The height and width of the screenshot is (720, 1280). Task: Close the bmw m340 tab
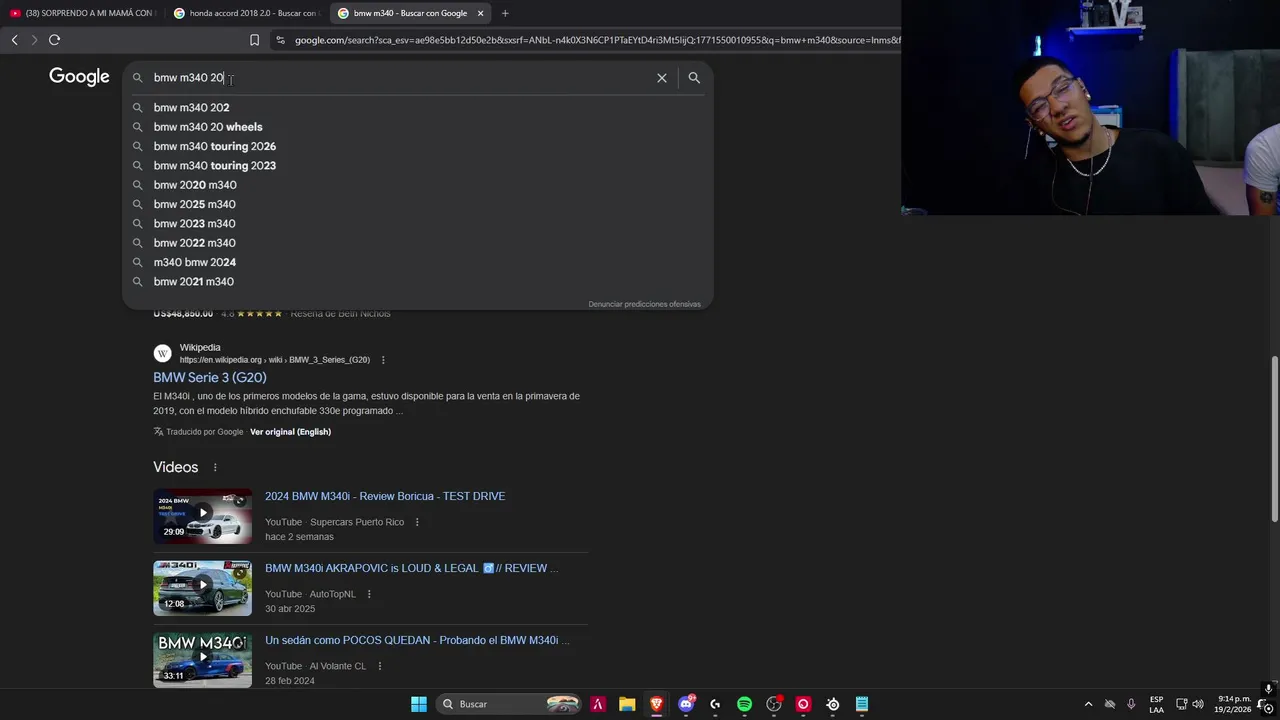[x=480, y=13]
